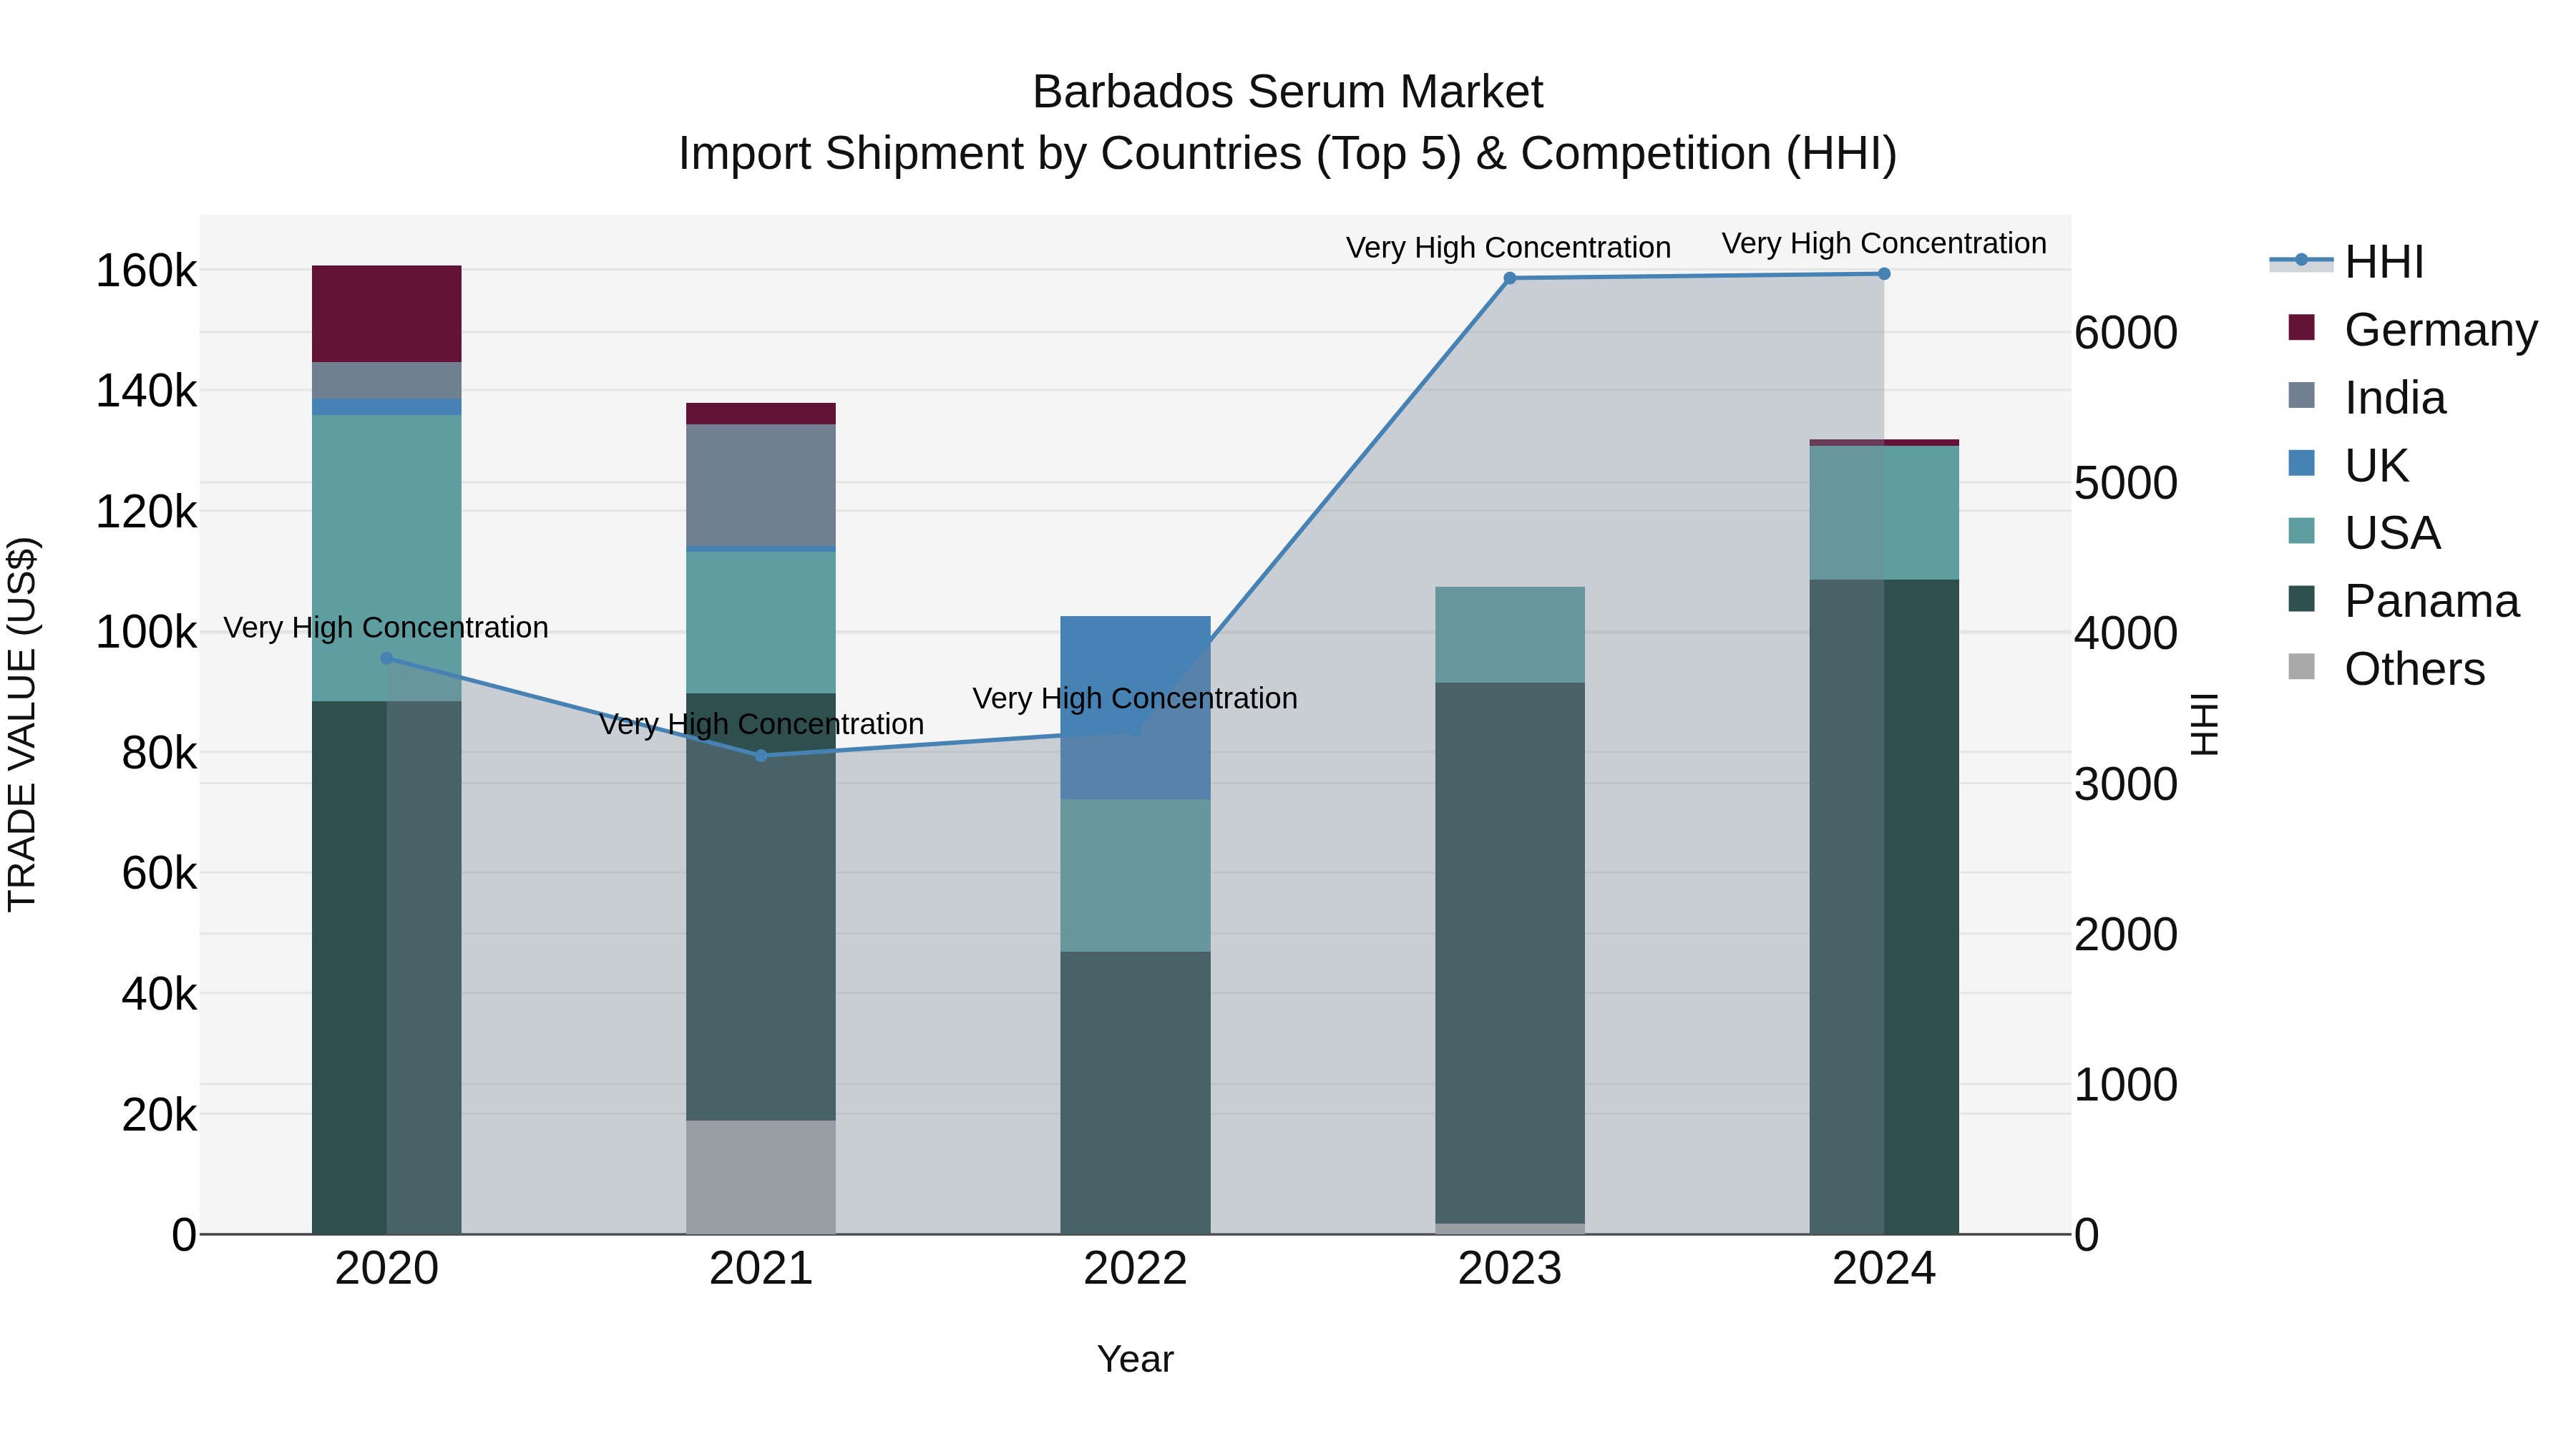Viewport: 2576px width, 1449px height.
Task: Click the USA segment of the 2023 bar
Action: (x=1510, y=635)
